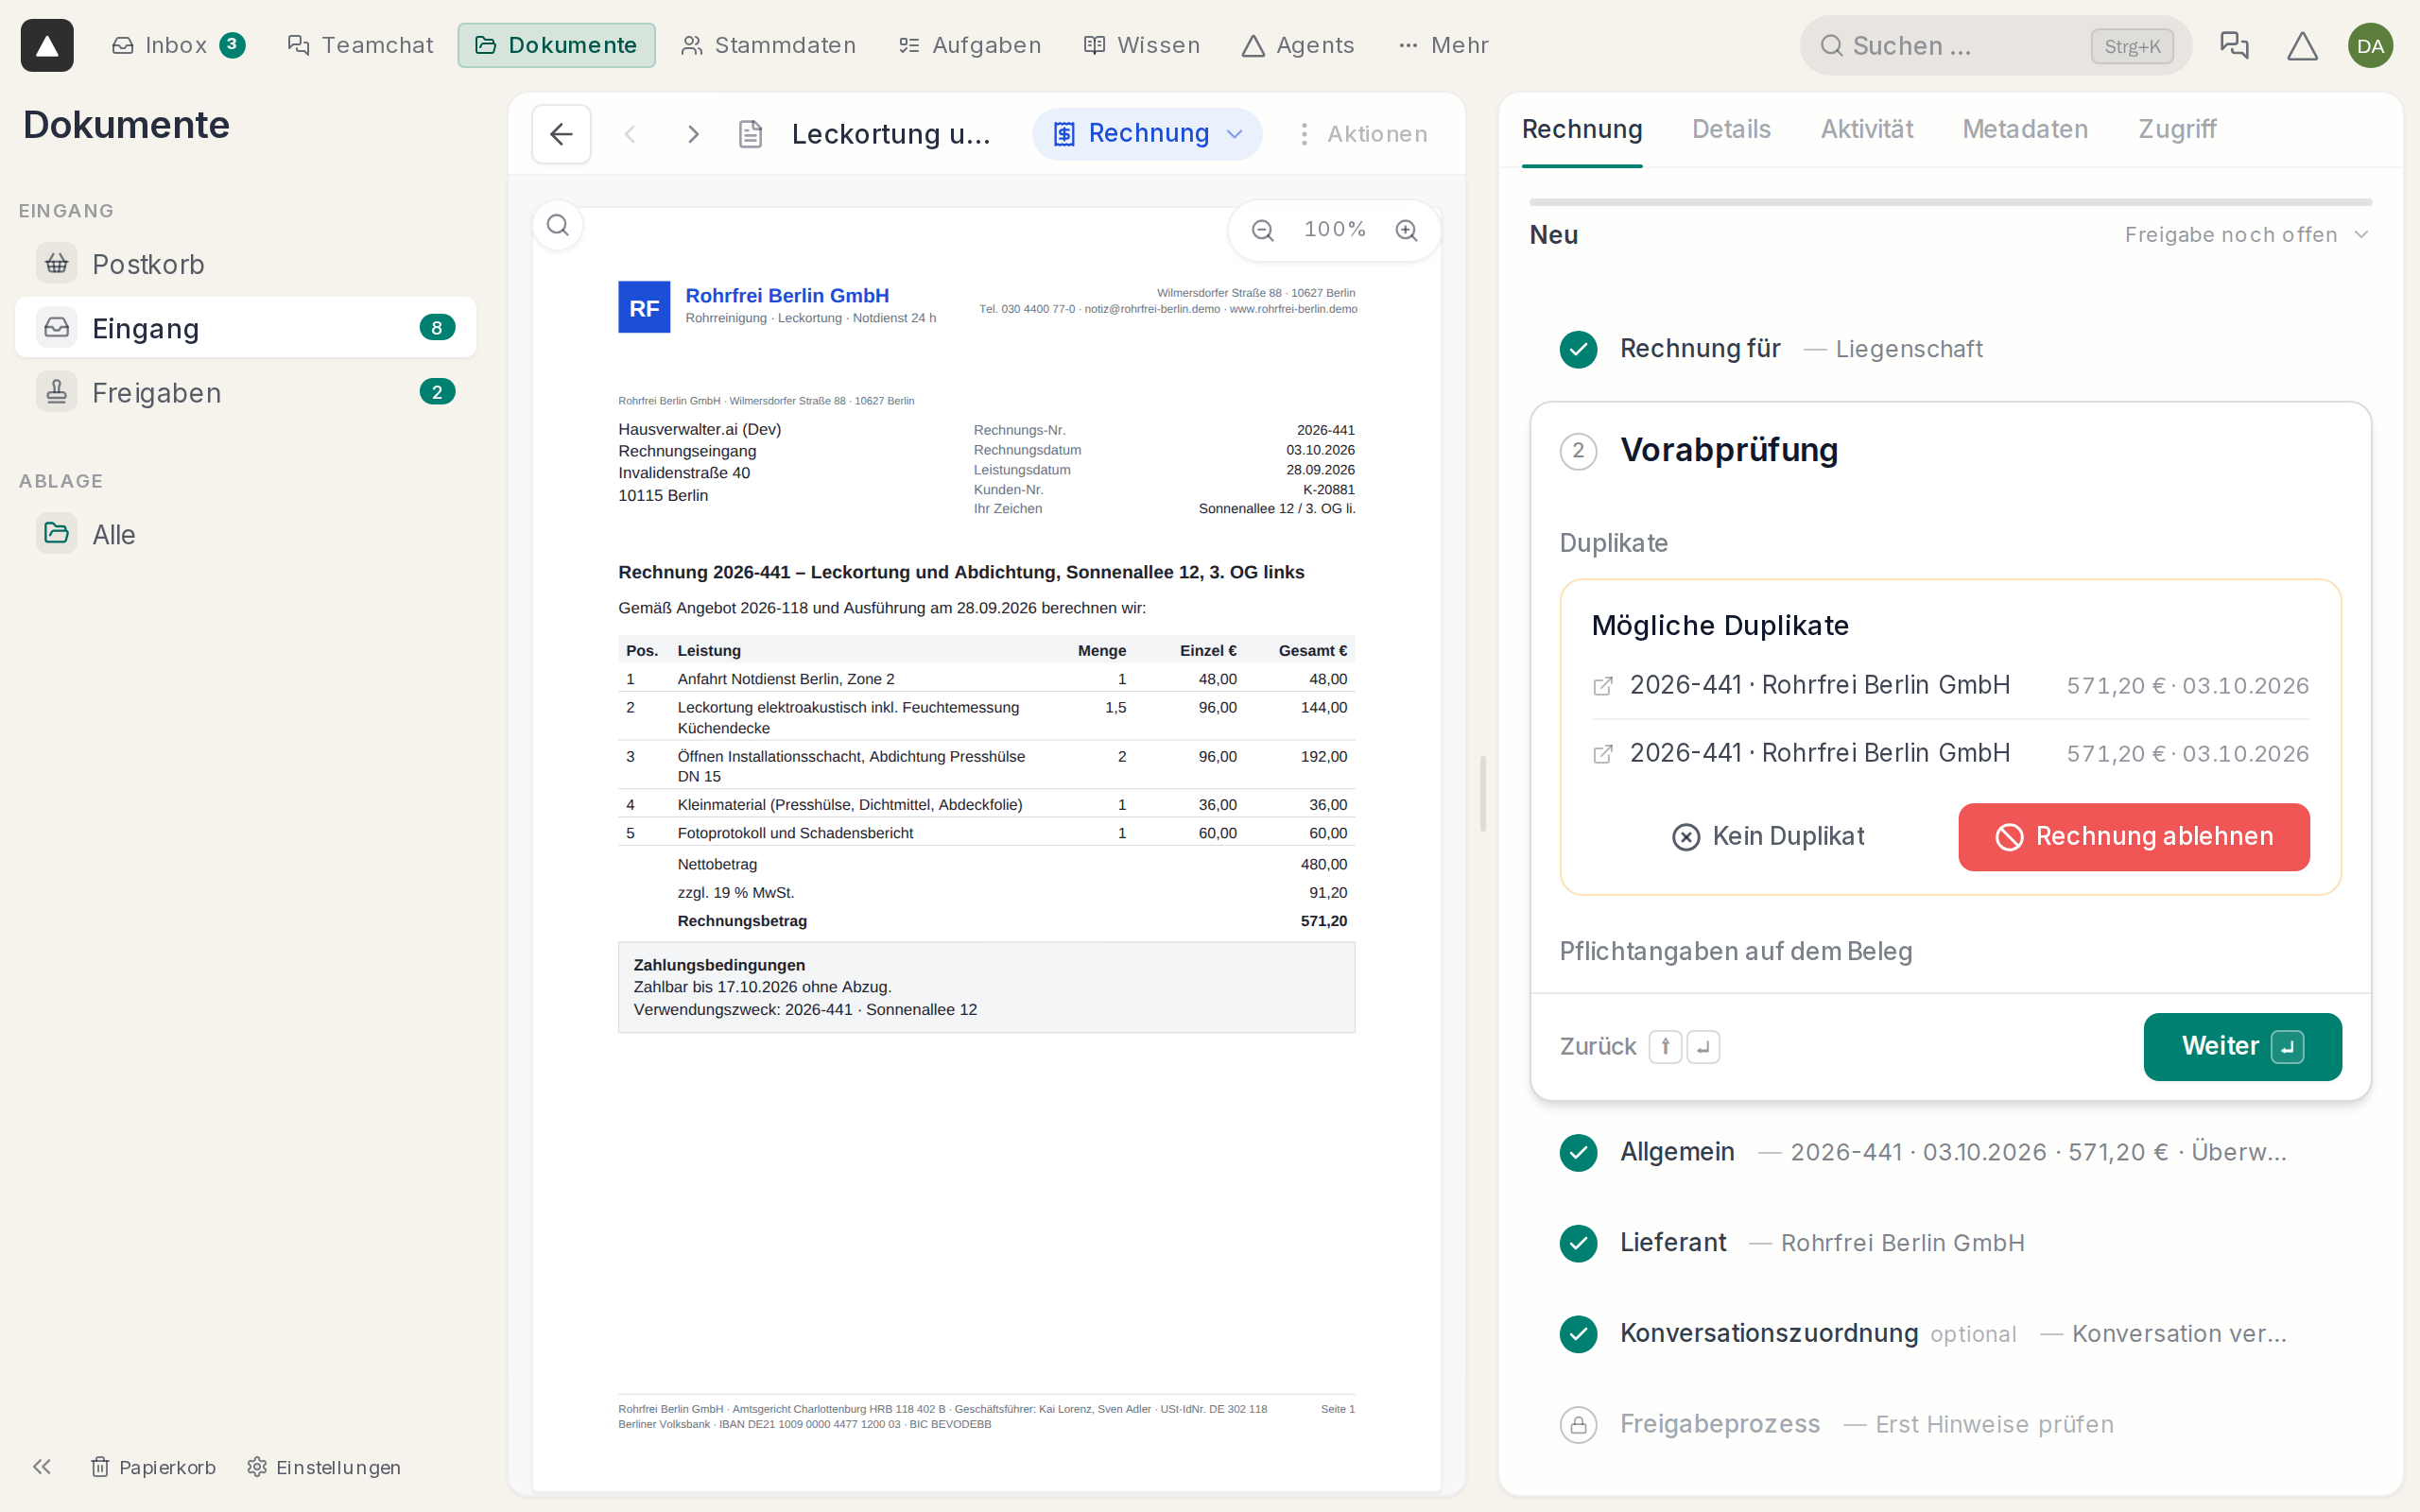Open the Mehr menu
Viewport: 2420px width, 1512px height.
click(1443, 45)
